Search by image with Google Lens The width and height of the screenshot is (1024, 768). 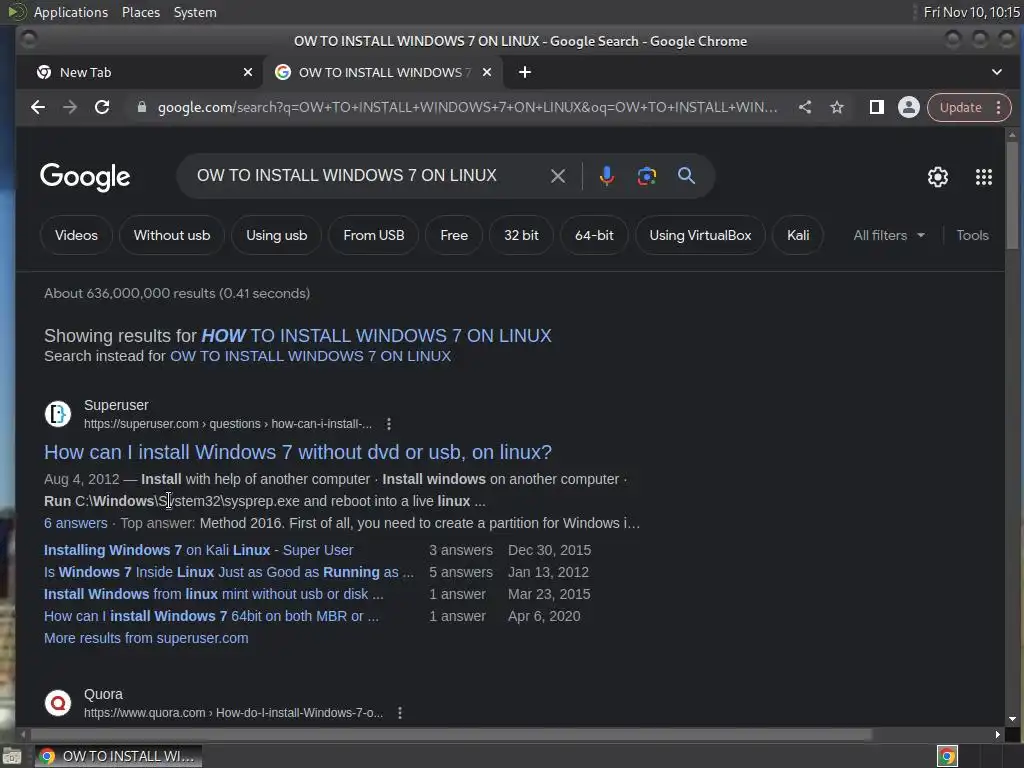tap(647, 176)
